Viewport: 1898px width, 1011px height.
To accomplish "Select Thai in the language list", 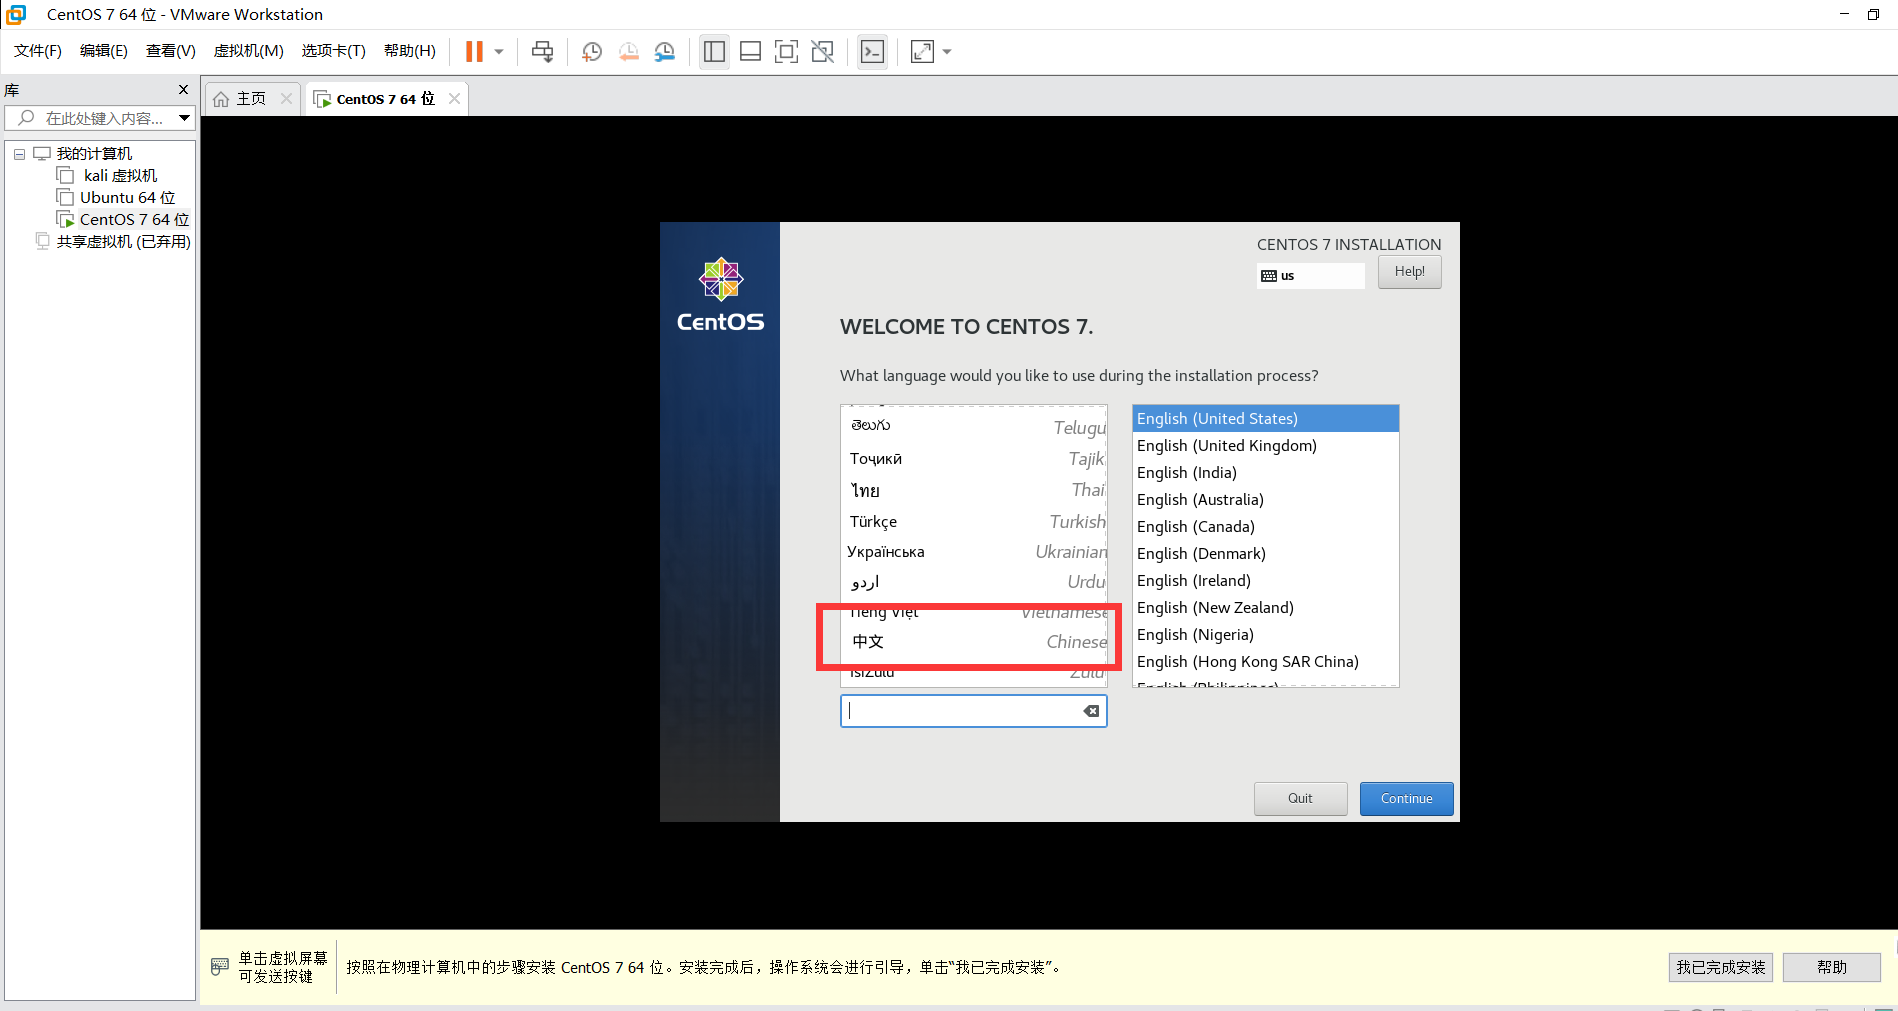I will point(975,490).
